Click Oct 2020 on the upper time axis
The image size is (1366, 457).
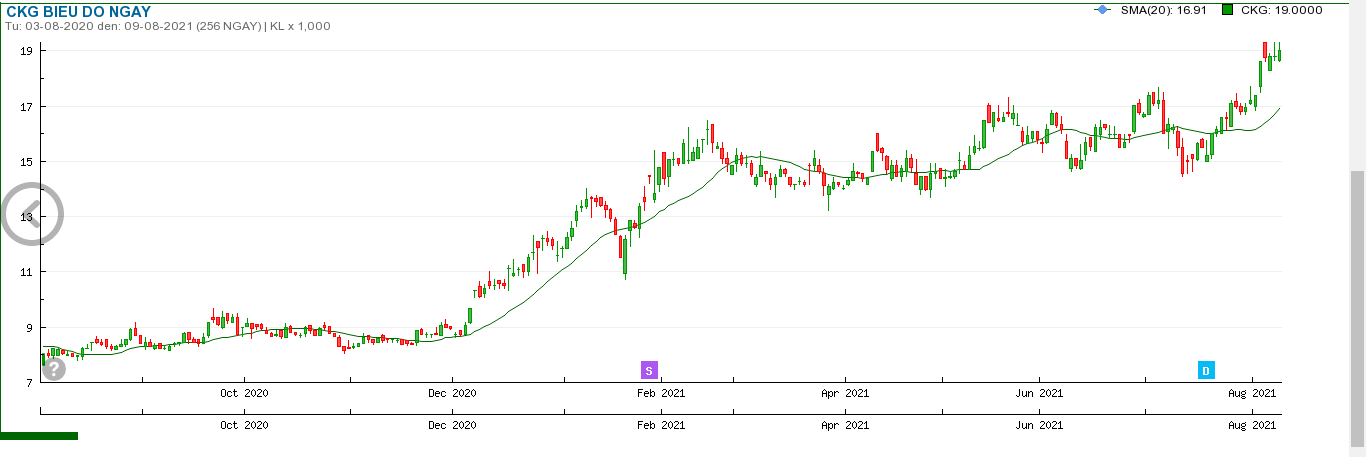244,394
